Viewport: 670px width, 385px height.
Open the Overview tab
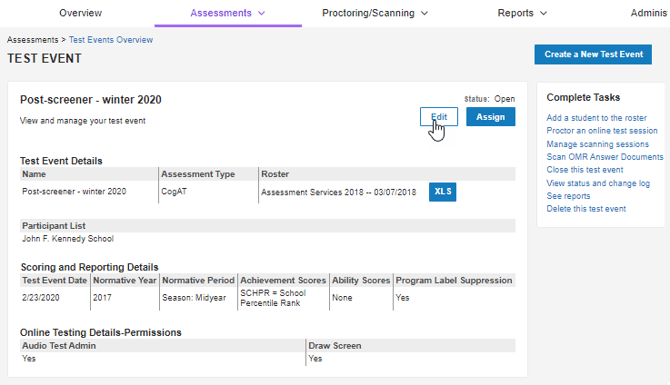[80, 13]
